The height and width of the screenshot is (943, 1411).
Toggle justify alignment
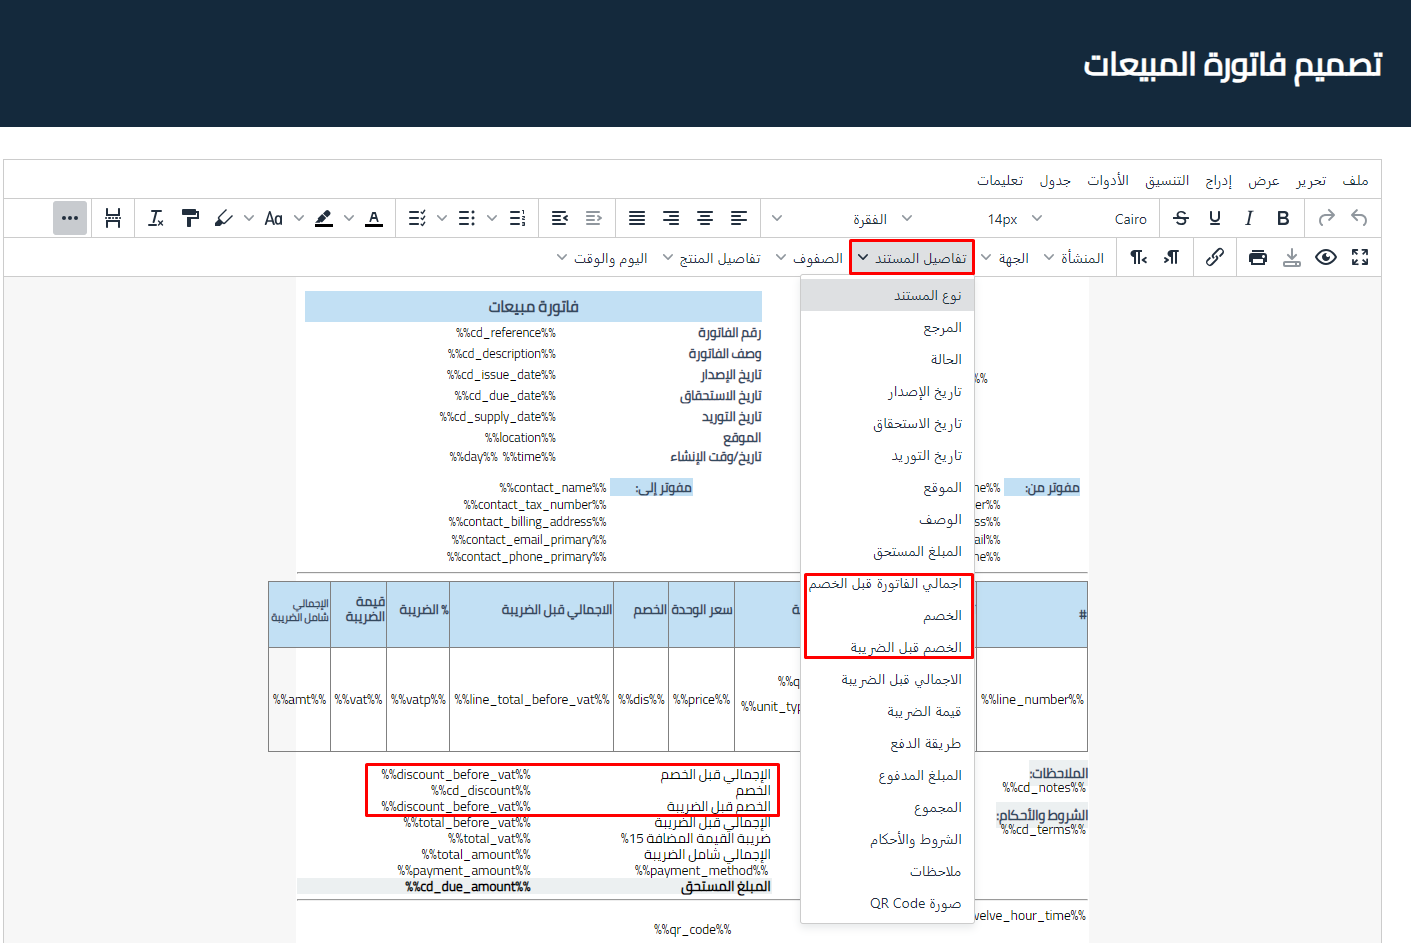pos(637,218)
